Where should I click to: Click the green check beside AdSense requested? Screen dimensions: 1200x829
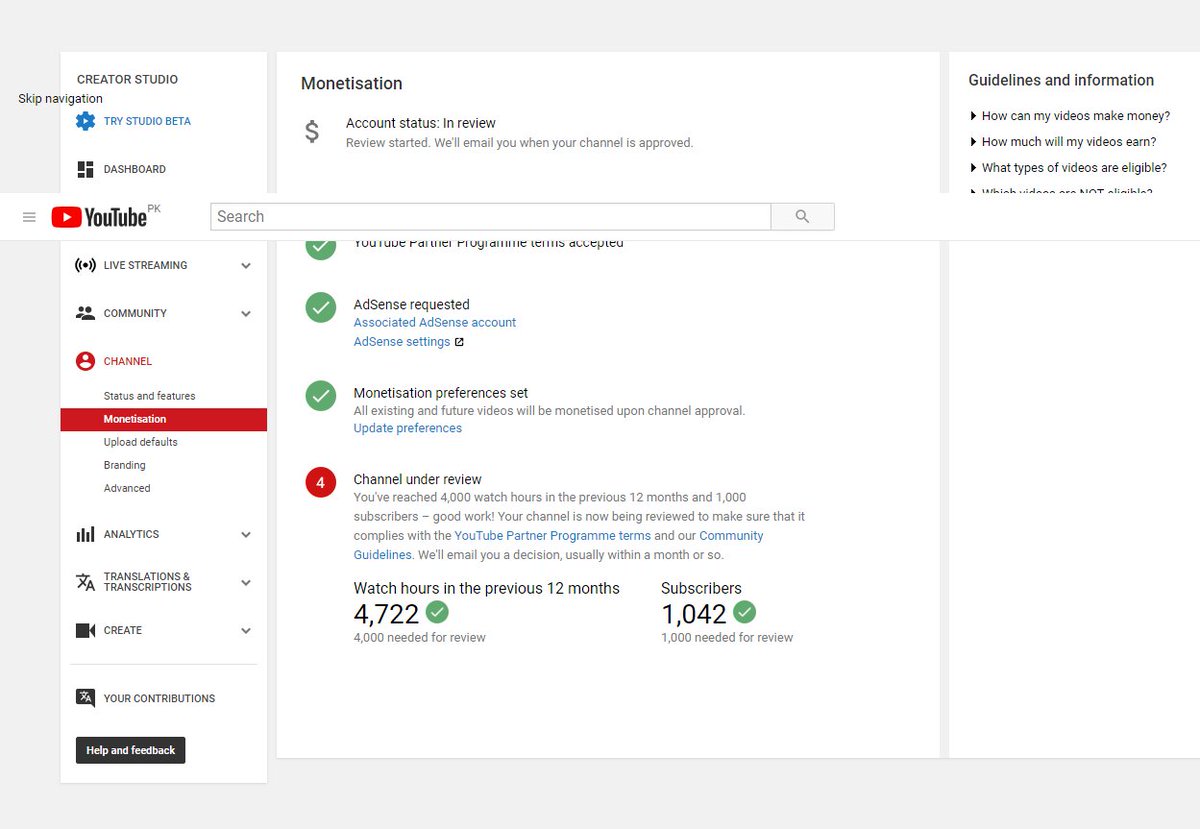coord(320,308)
